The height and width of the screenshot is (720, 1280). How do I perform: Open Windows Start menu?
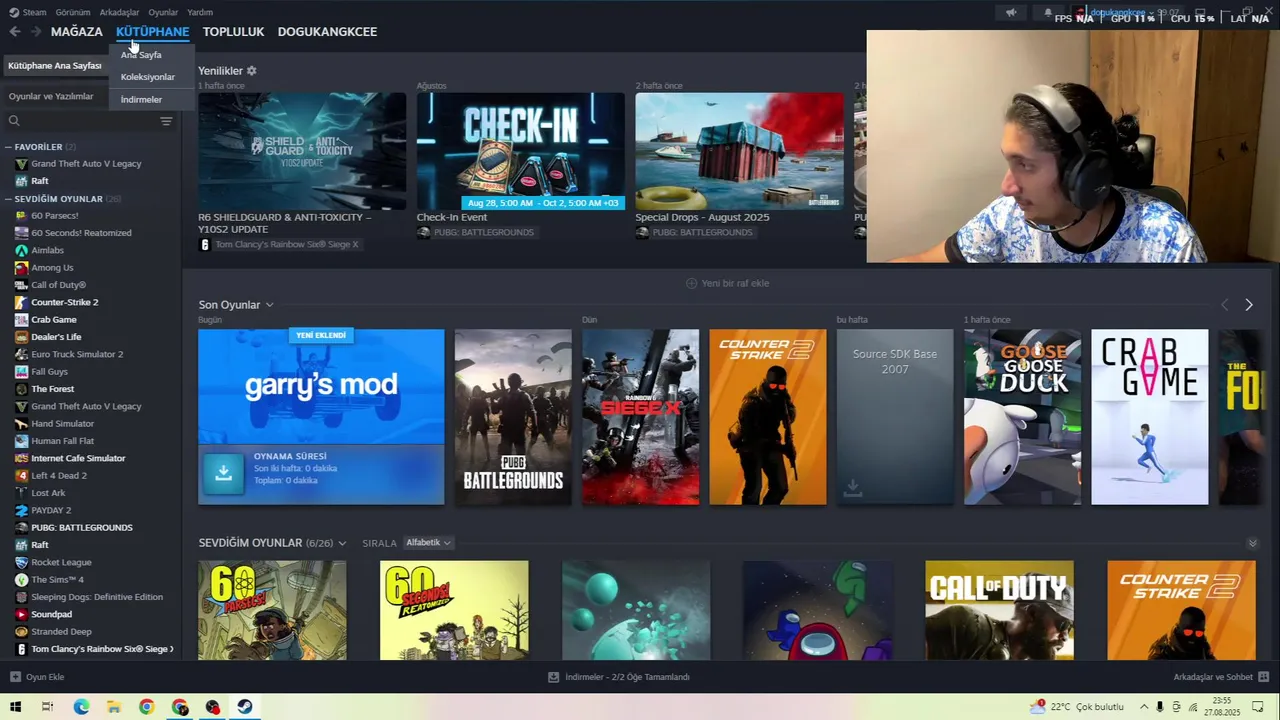tap(15, 707)
